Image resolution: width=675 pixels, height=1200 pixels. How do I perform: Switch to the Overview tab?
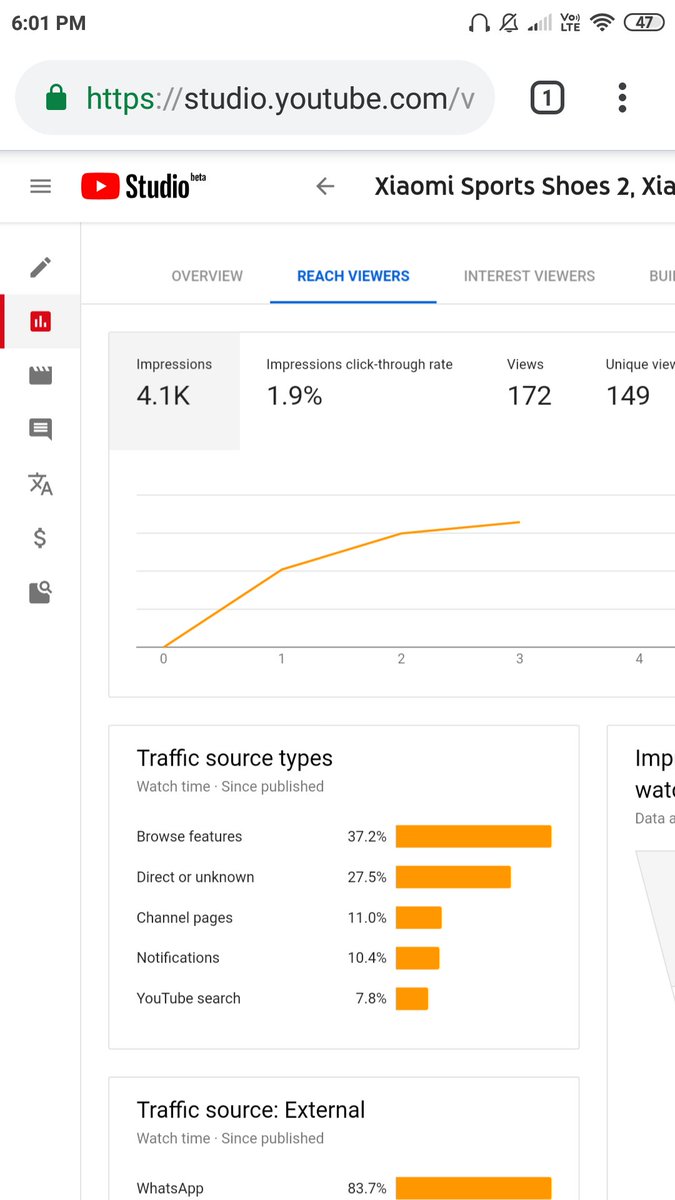click(x=207, y=276)
